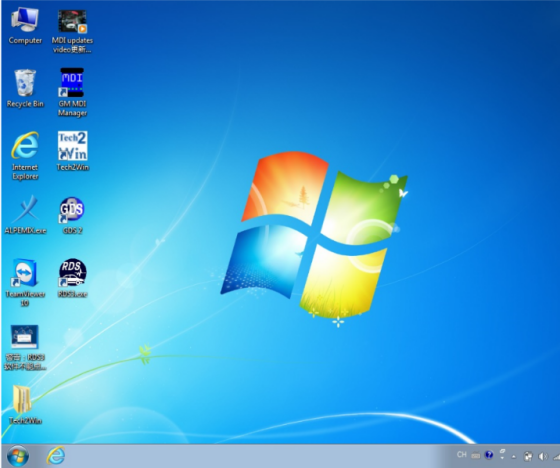Image resolution: width=560 pixels, height=468 pixels.
Task: Launch Internet Explorer from the taskbar
Action: tap(56, 455)
